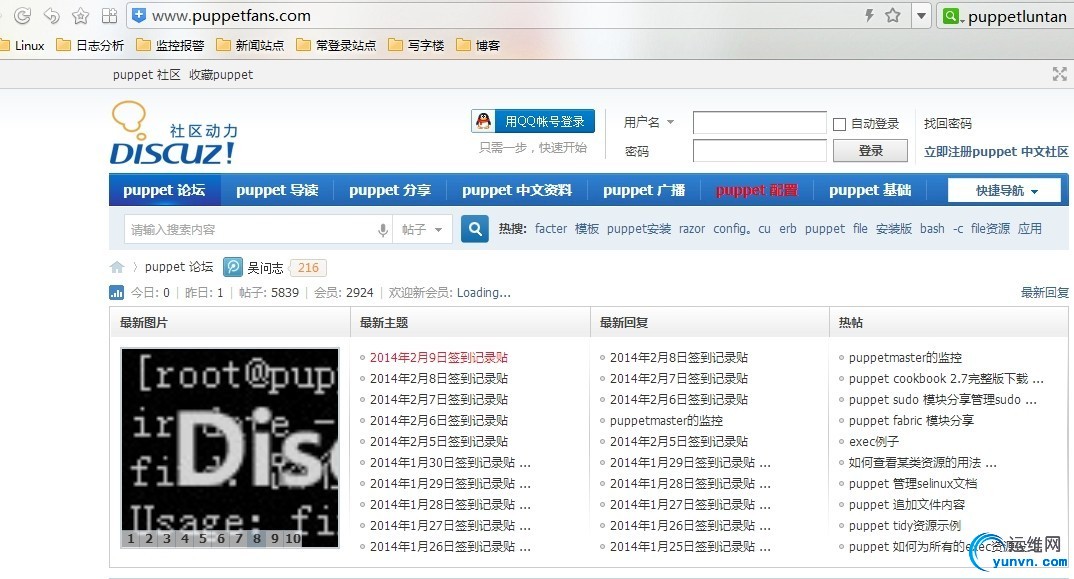Open the Linux bookmark folder
Image resolution: width=1074 pixels, height=579 pixels.
(x=23, y=45)
